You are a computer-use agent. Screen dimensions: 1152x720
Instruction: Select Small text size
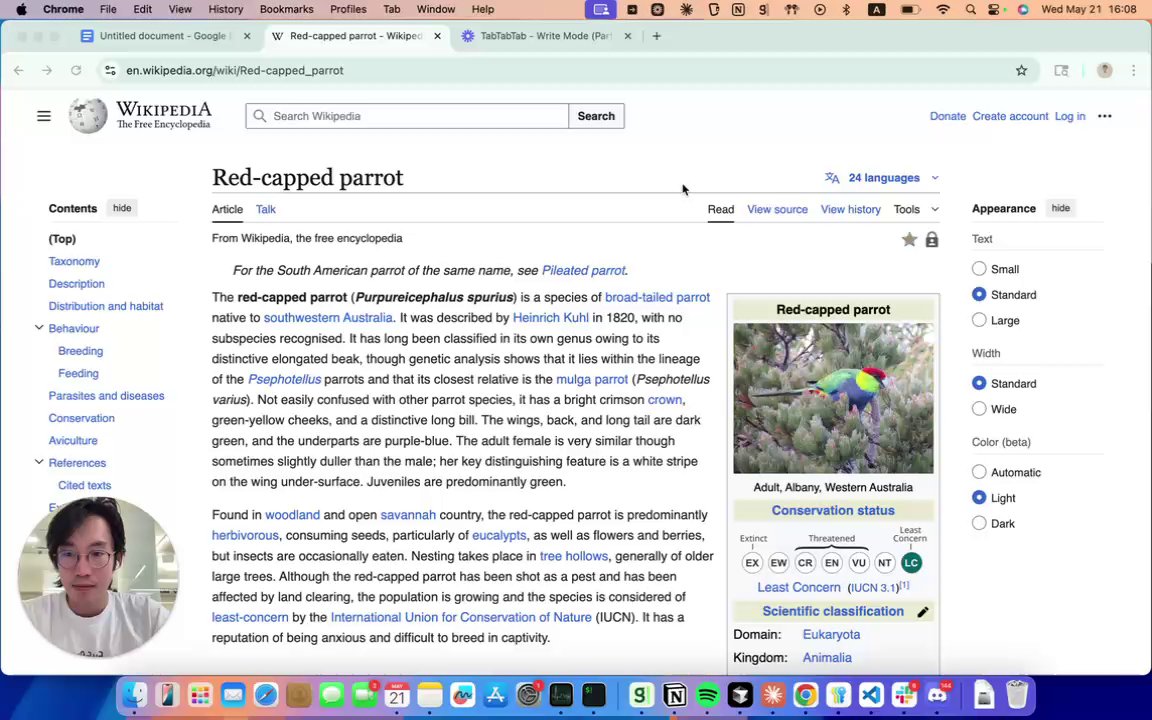point(979,269)
